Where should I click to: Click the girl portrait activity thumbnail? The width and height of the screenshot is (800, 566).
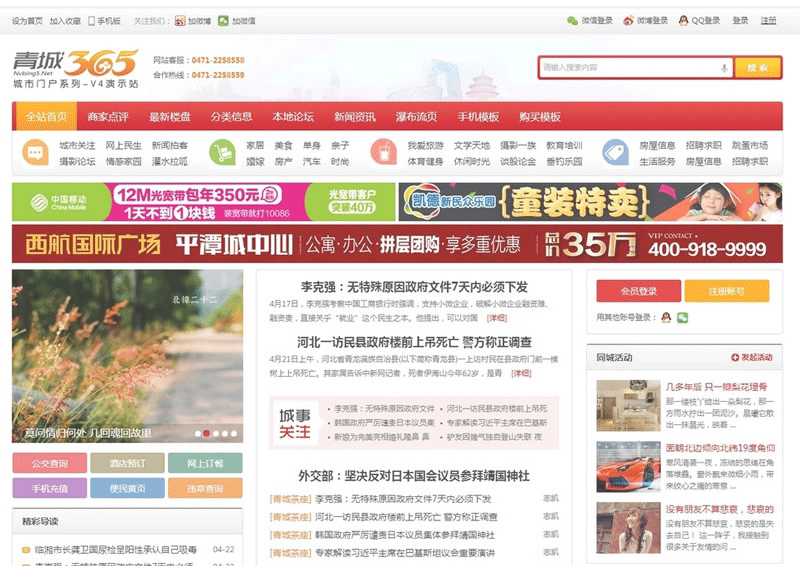[628, 528]
